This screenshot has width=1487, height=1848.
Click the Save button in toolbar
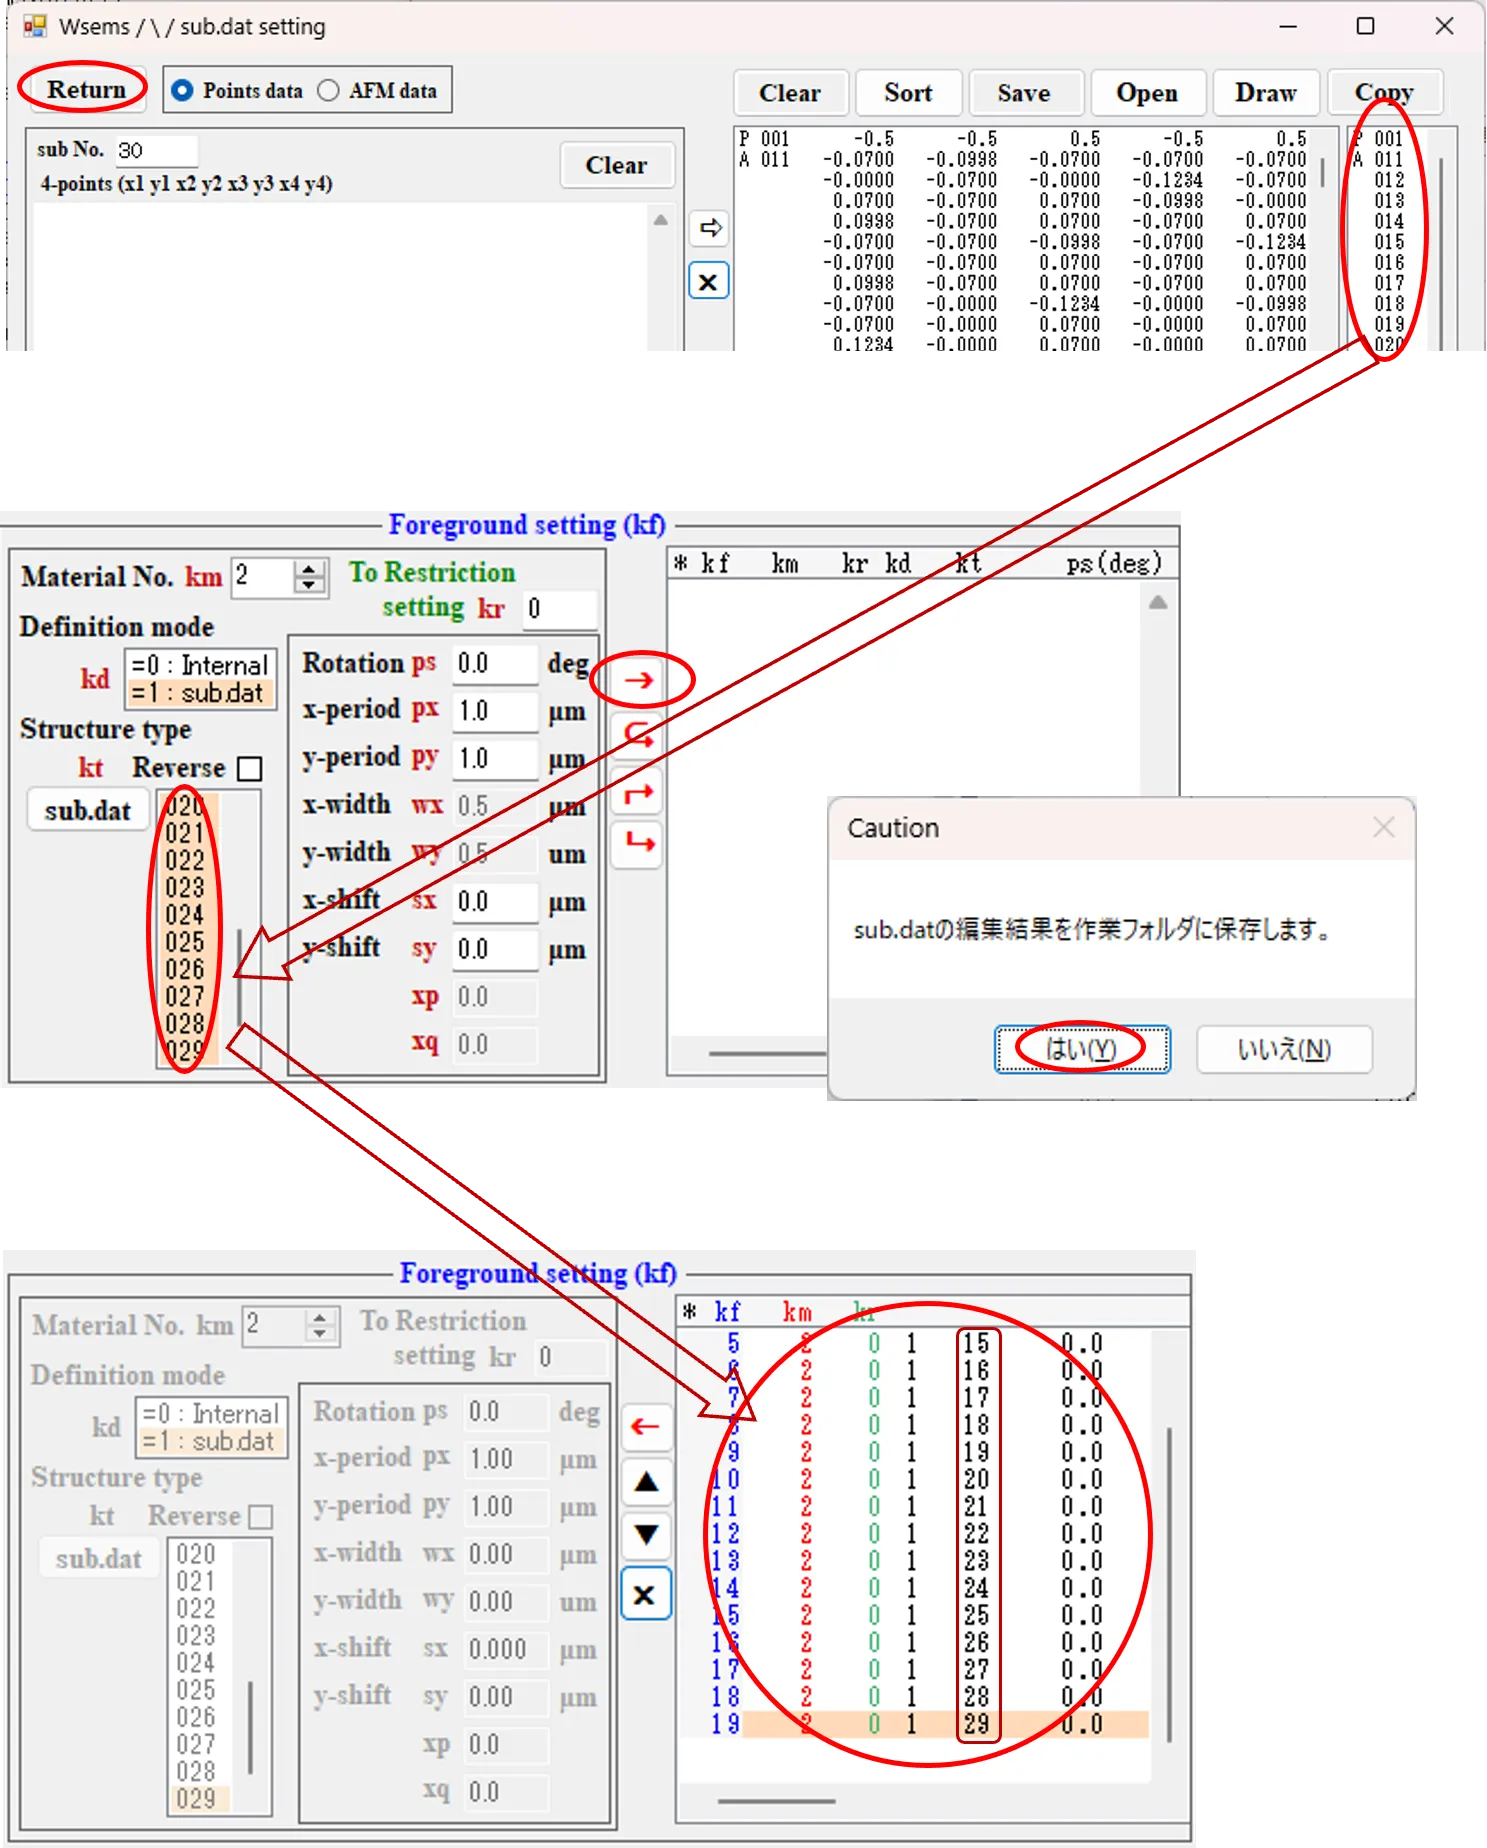[x=1023, y=93]
